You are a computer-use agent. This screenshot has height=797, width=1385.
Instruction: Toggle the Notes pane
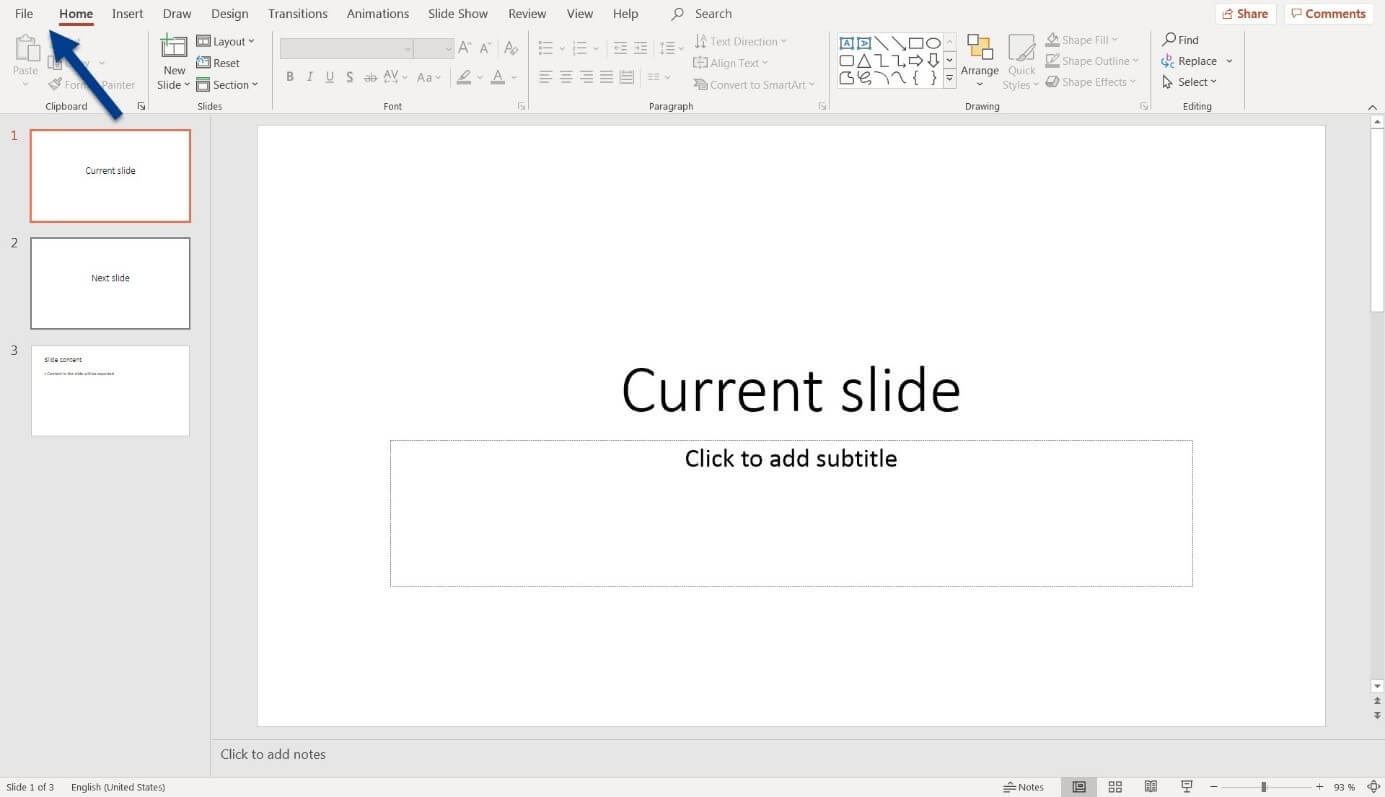[1024, 787]
